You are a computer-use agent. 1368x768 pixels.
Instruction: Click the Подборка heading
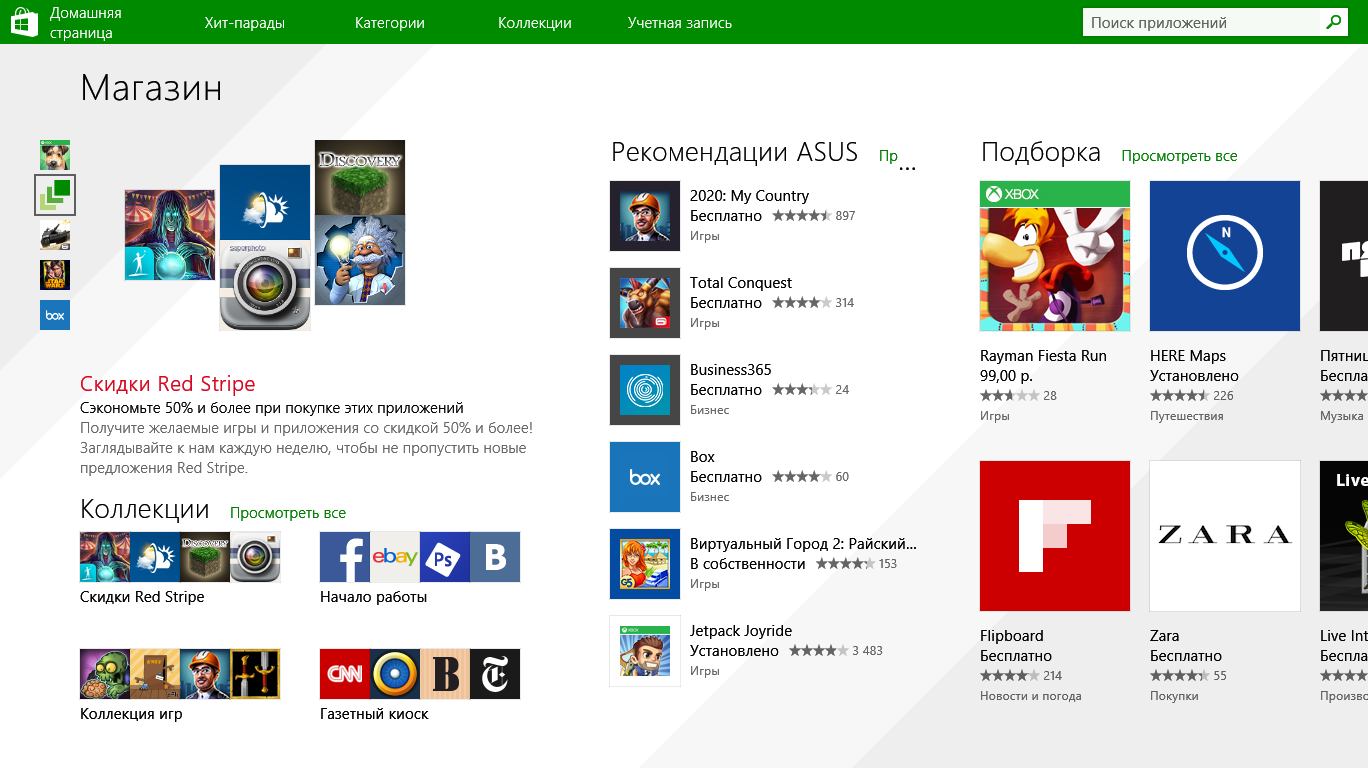(x=1041, y=152)
